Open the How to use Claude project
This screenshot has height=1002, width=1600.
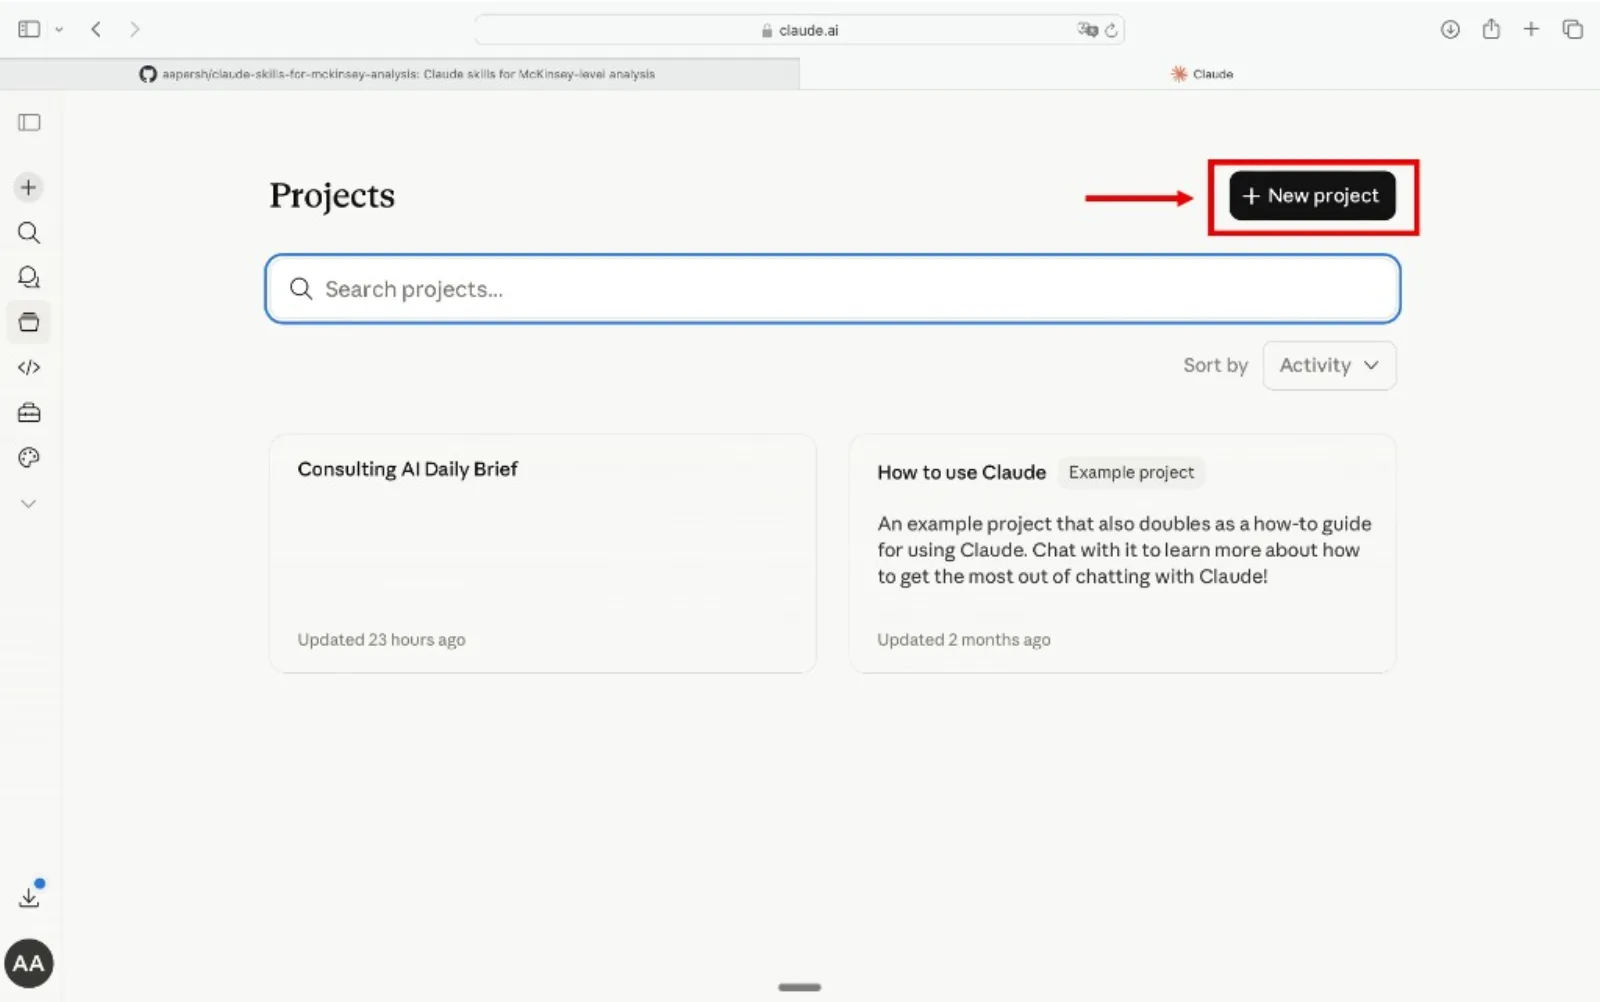pyautogui.click(x=1122, y=553)
